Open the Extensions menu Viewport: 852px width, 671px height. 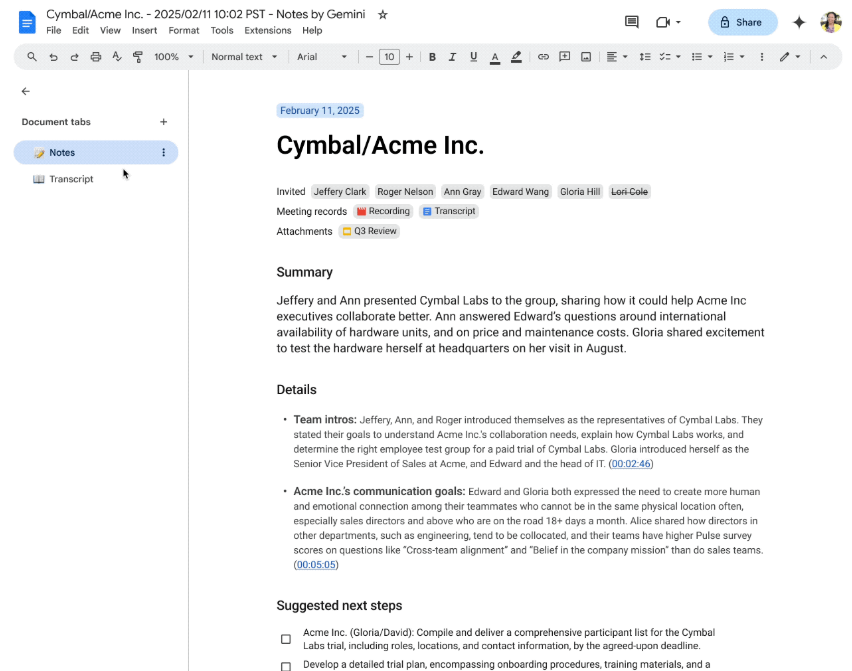tap(267, 31)
